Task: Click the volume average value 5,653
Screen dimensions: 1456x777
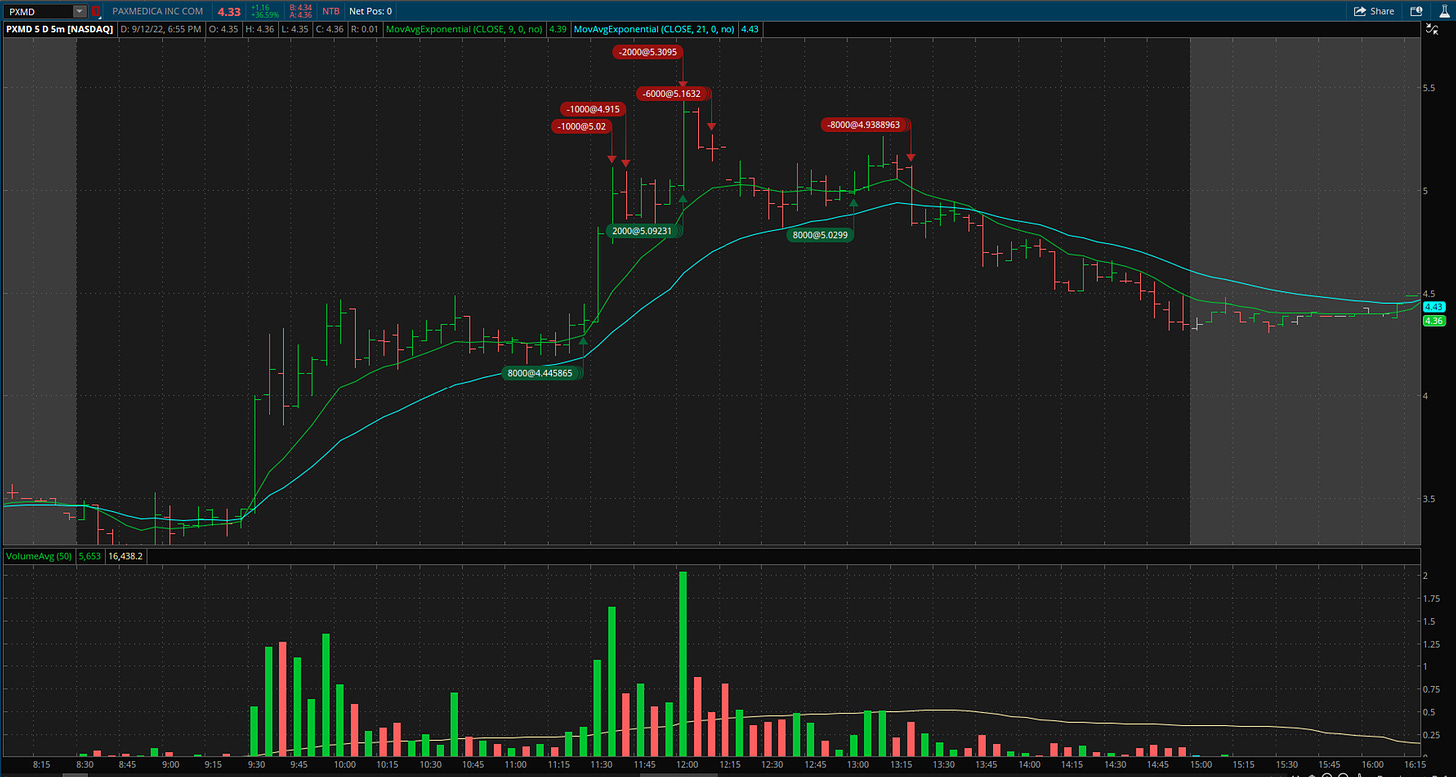Action: coord(92,556)
